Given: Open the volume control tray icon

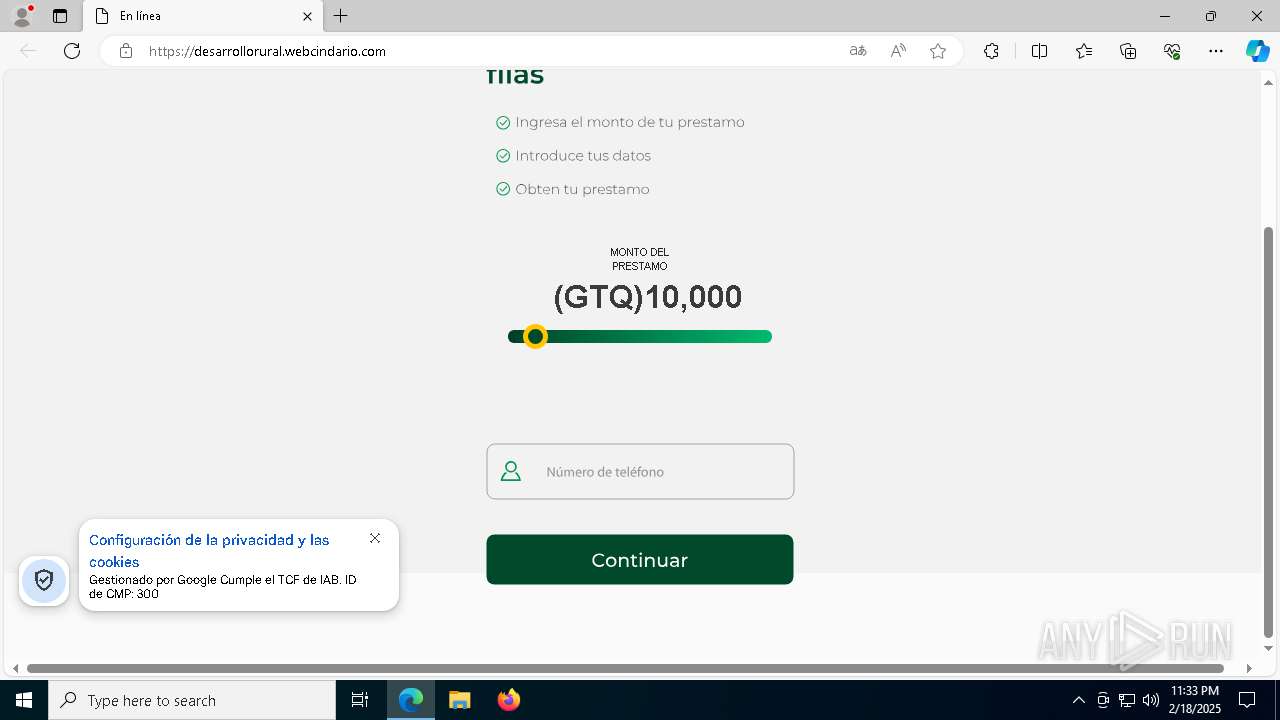Looking at the screenshot, I should coord(1151,700).
